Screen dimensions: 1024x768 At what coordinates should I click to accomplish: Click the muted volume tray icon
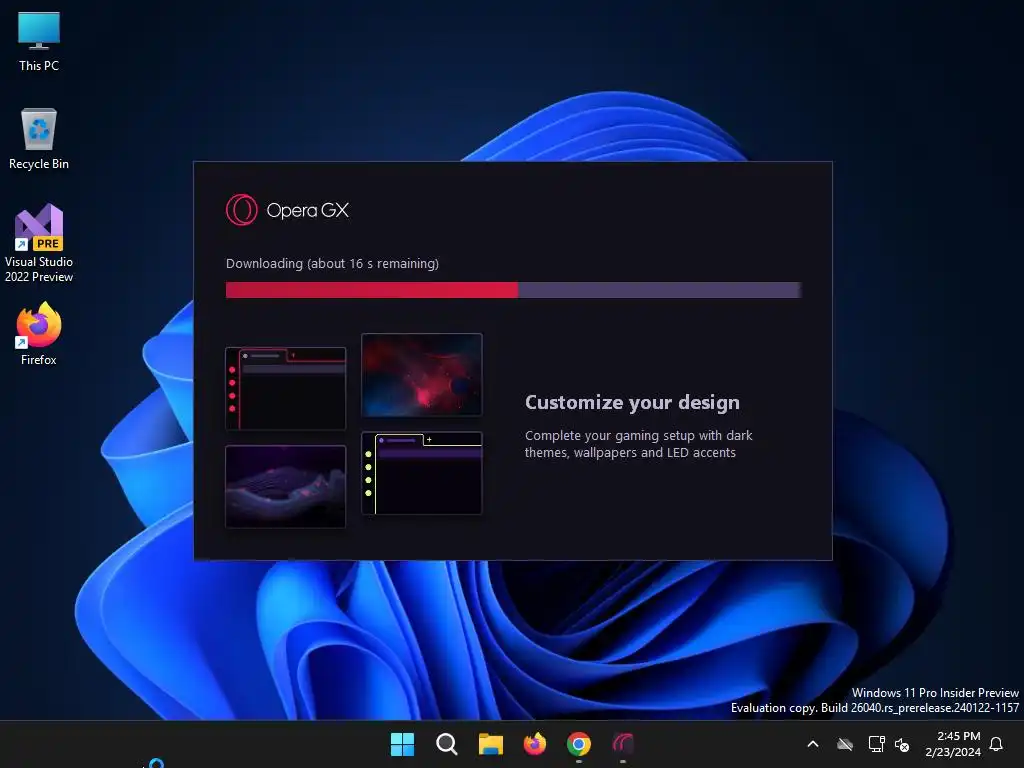pyautogui.click(x=902, y=744)
